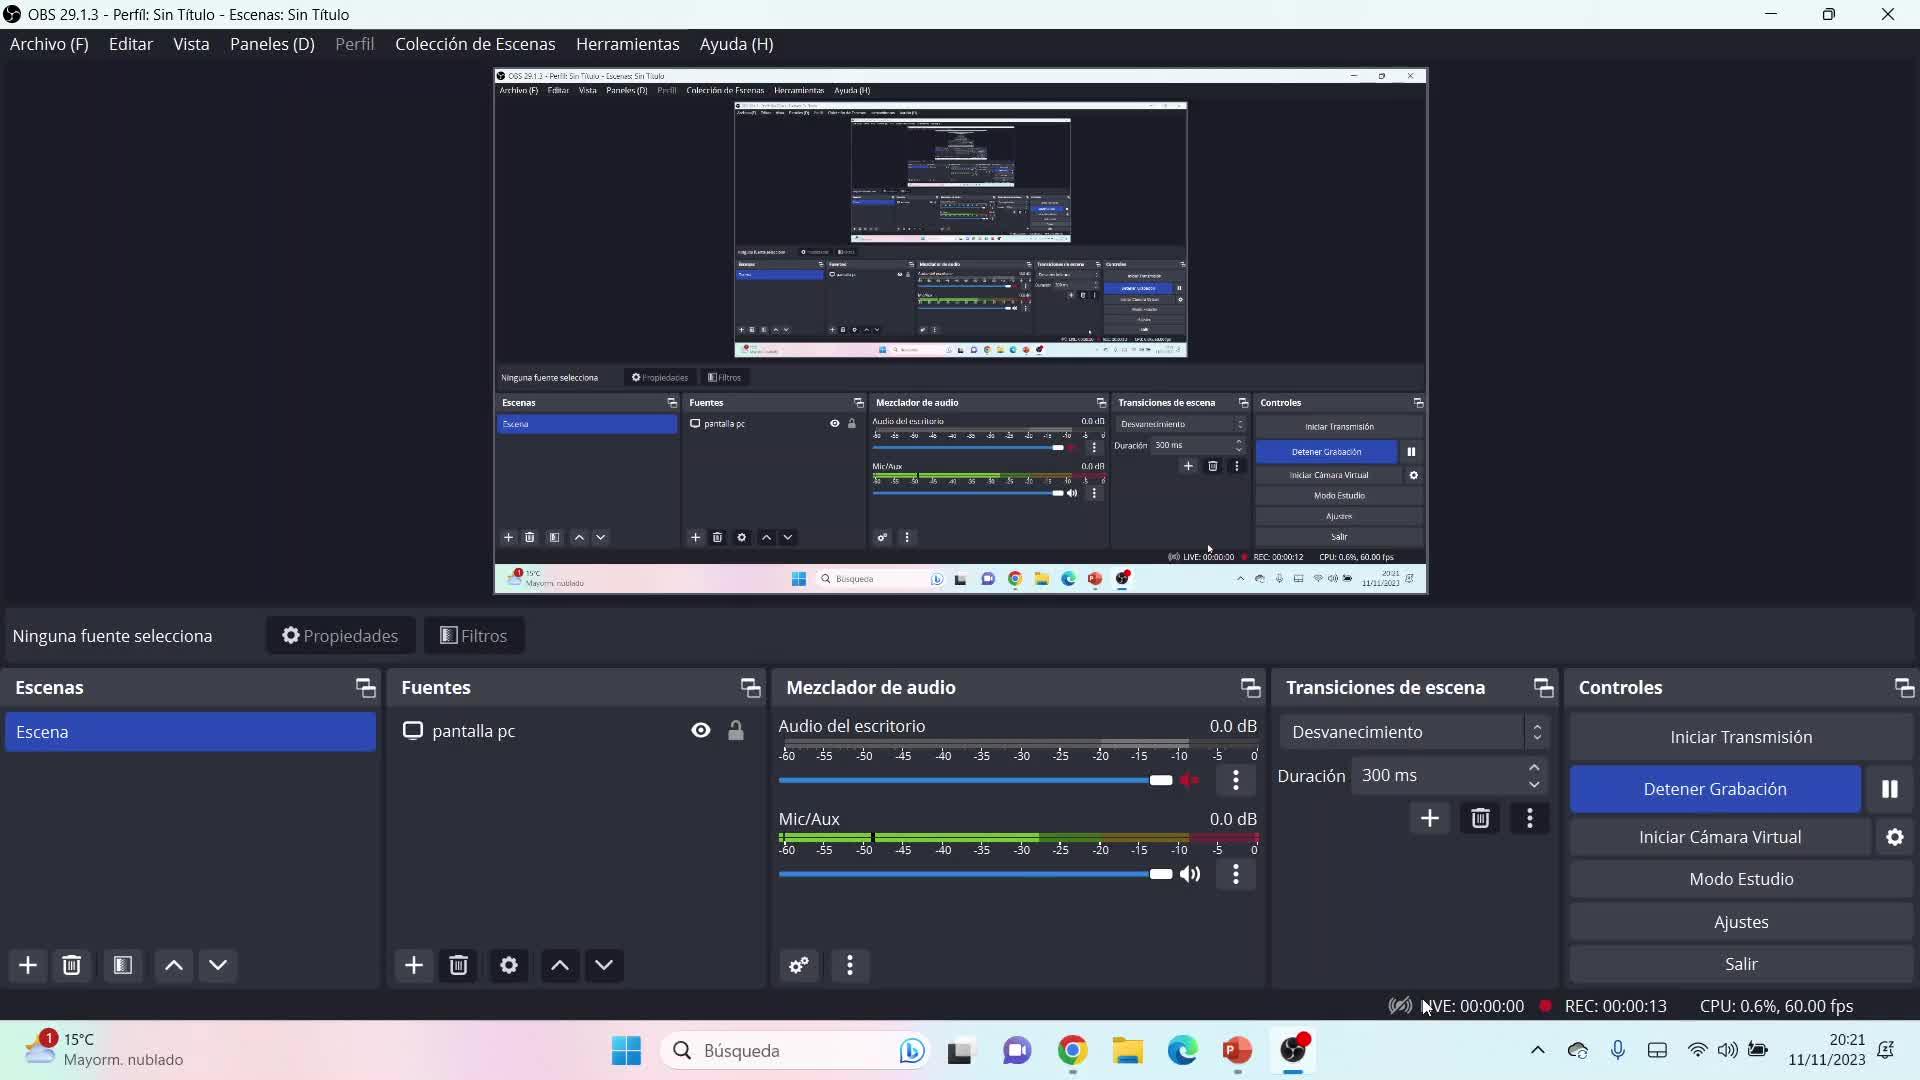Mute the Mic/Aux audio channel

pyautogui.click(x=1190, y=874)
